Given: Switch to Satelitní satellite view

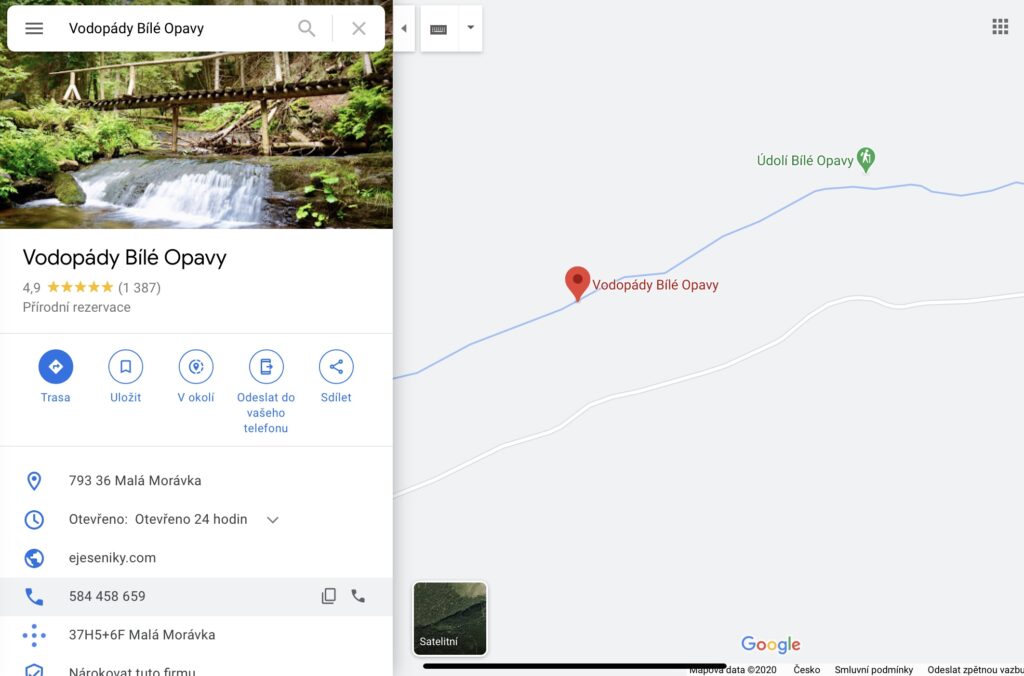Looking at the screenshot, I should (450, 618).
